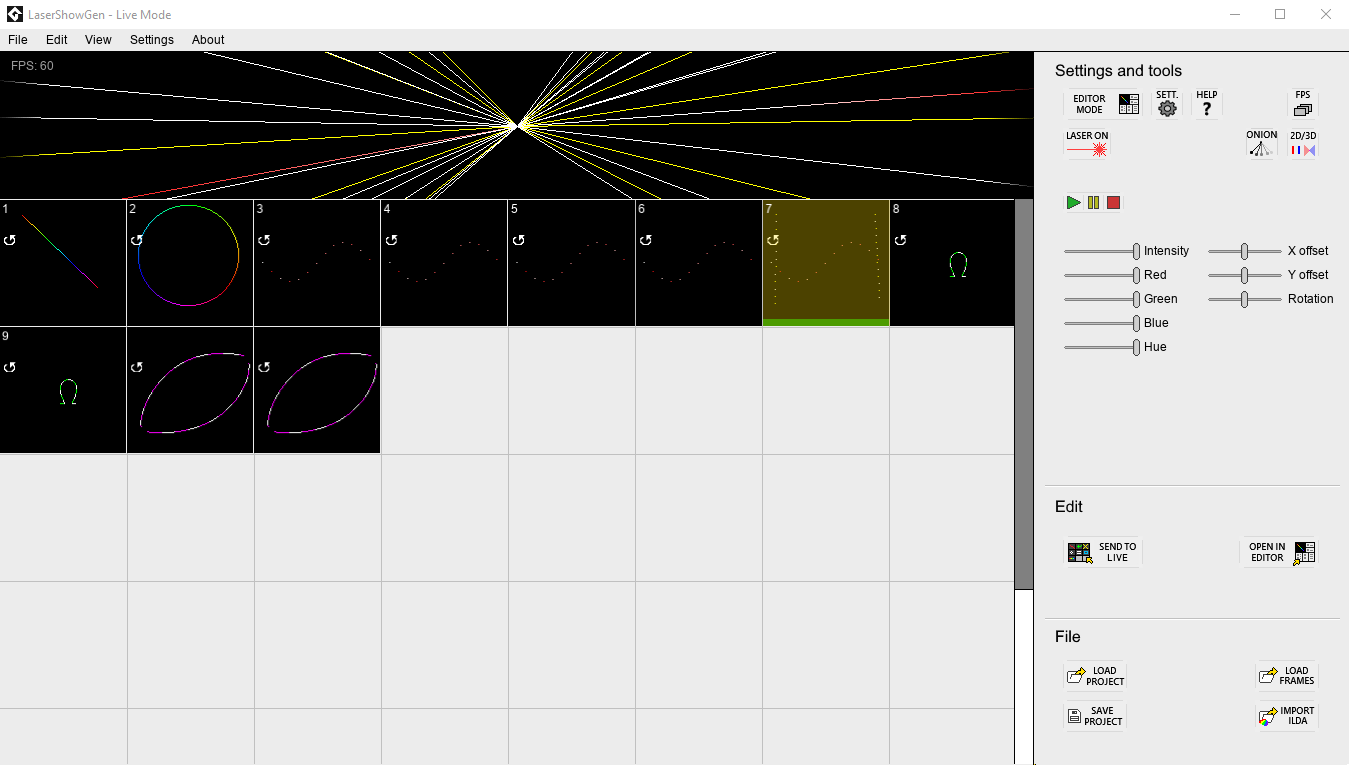Select frame 2 with rainbow circle
The image size is (1350, 765).
190,263
